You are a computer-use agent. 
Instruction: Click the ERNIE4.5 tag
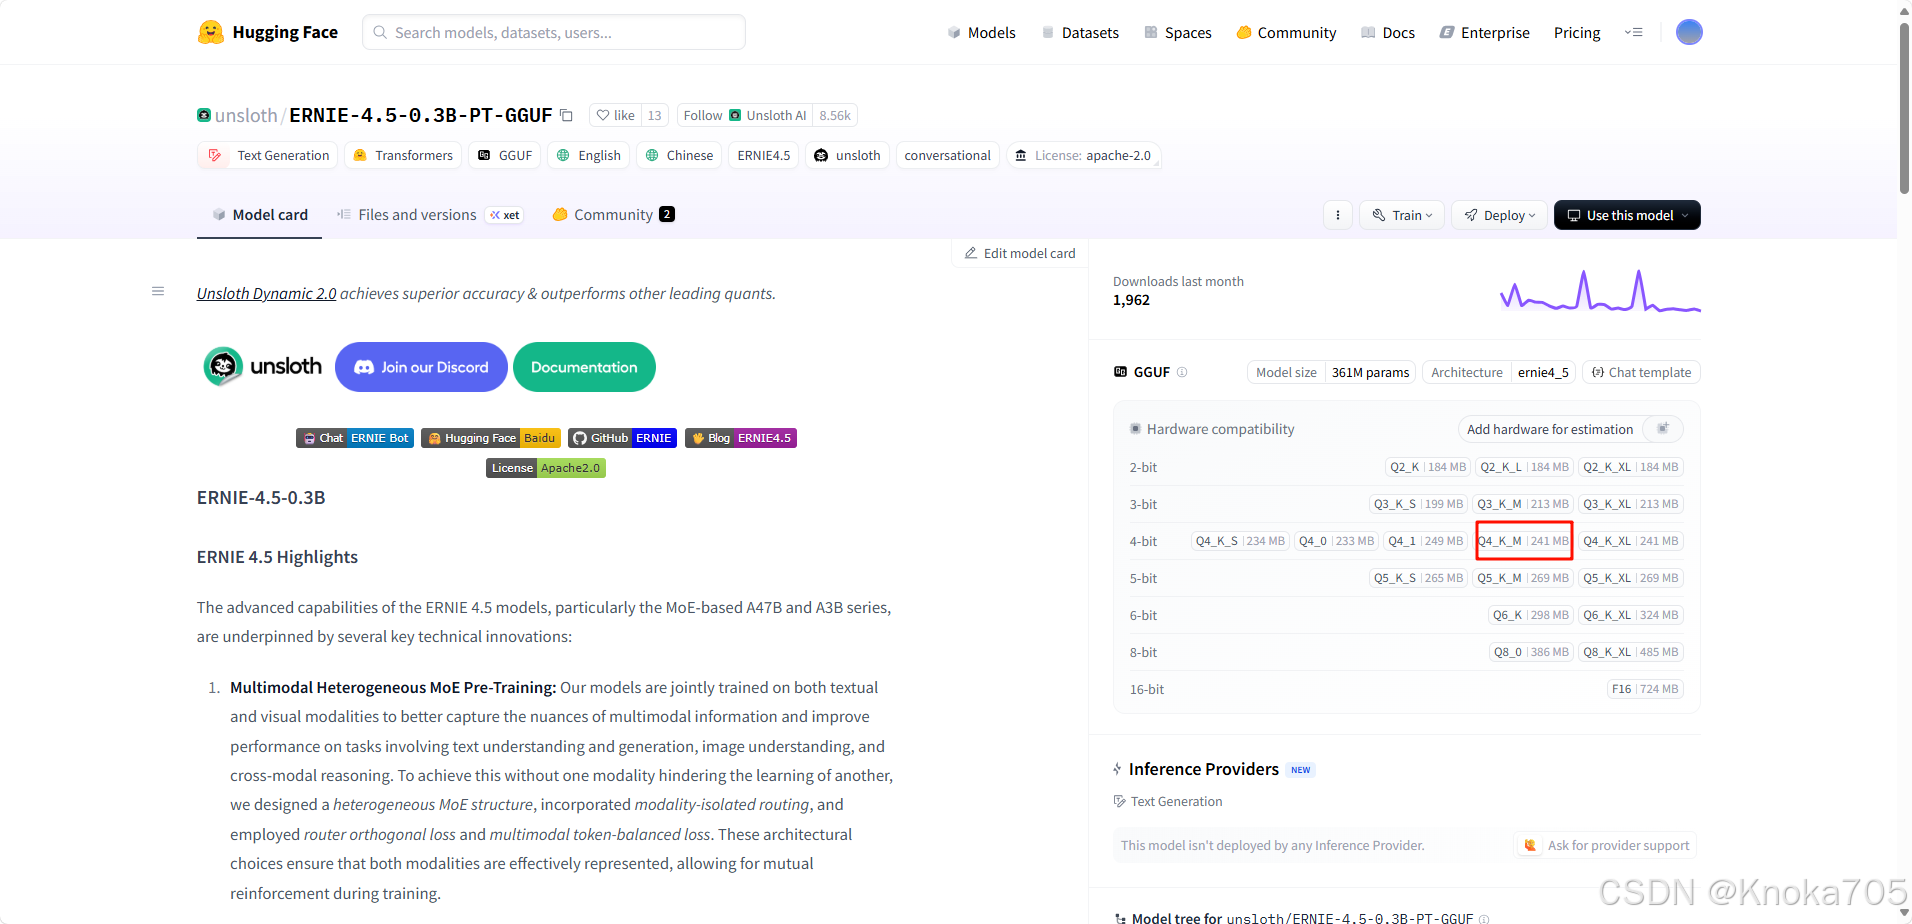764,155
